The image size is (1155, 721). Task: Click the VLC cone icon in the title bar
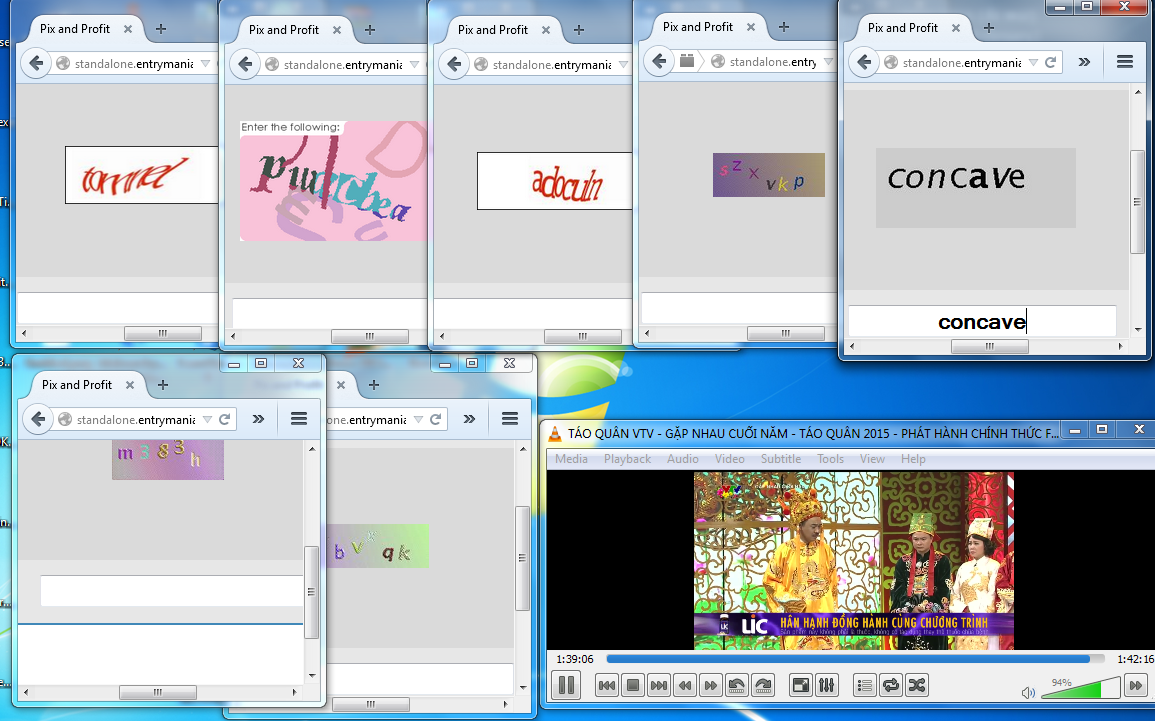[x=554, y=433]
